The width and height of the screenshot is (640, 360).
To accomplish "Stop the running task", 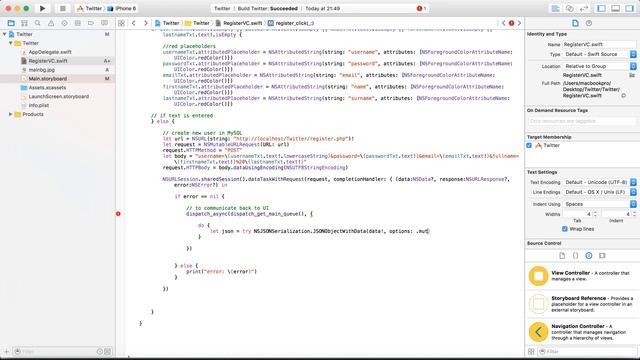I will point(62,8).
